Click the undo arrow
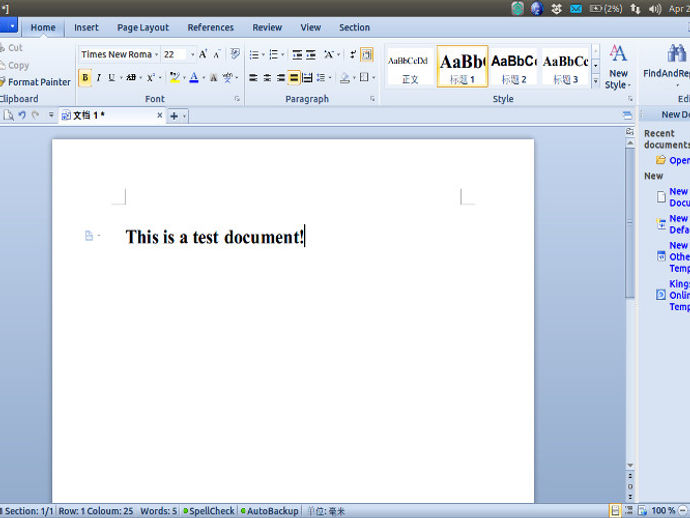Image resolution: width=690 pixels, height=518 pixels. click(x=22, y=115)
